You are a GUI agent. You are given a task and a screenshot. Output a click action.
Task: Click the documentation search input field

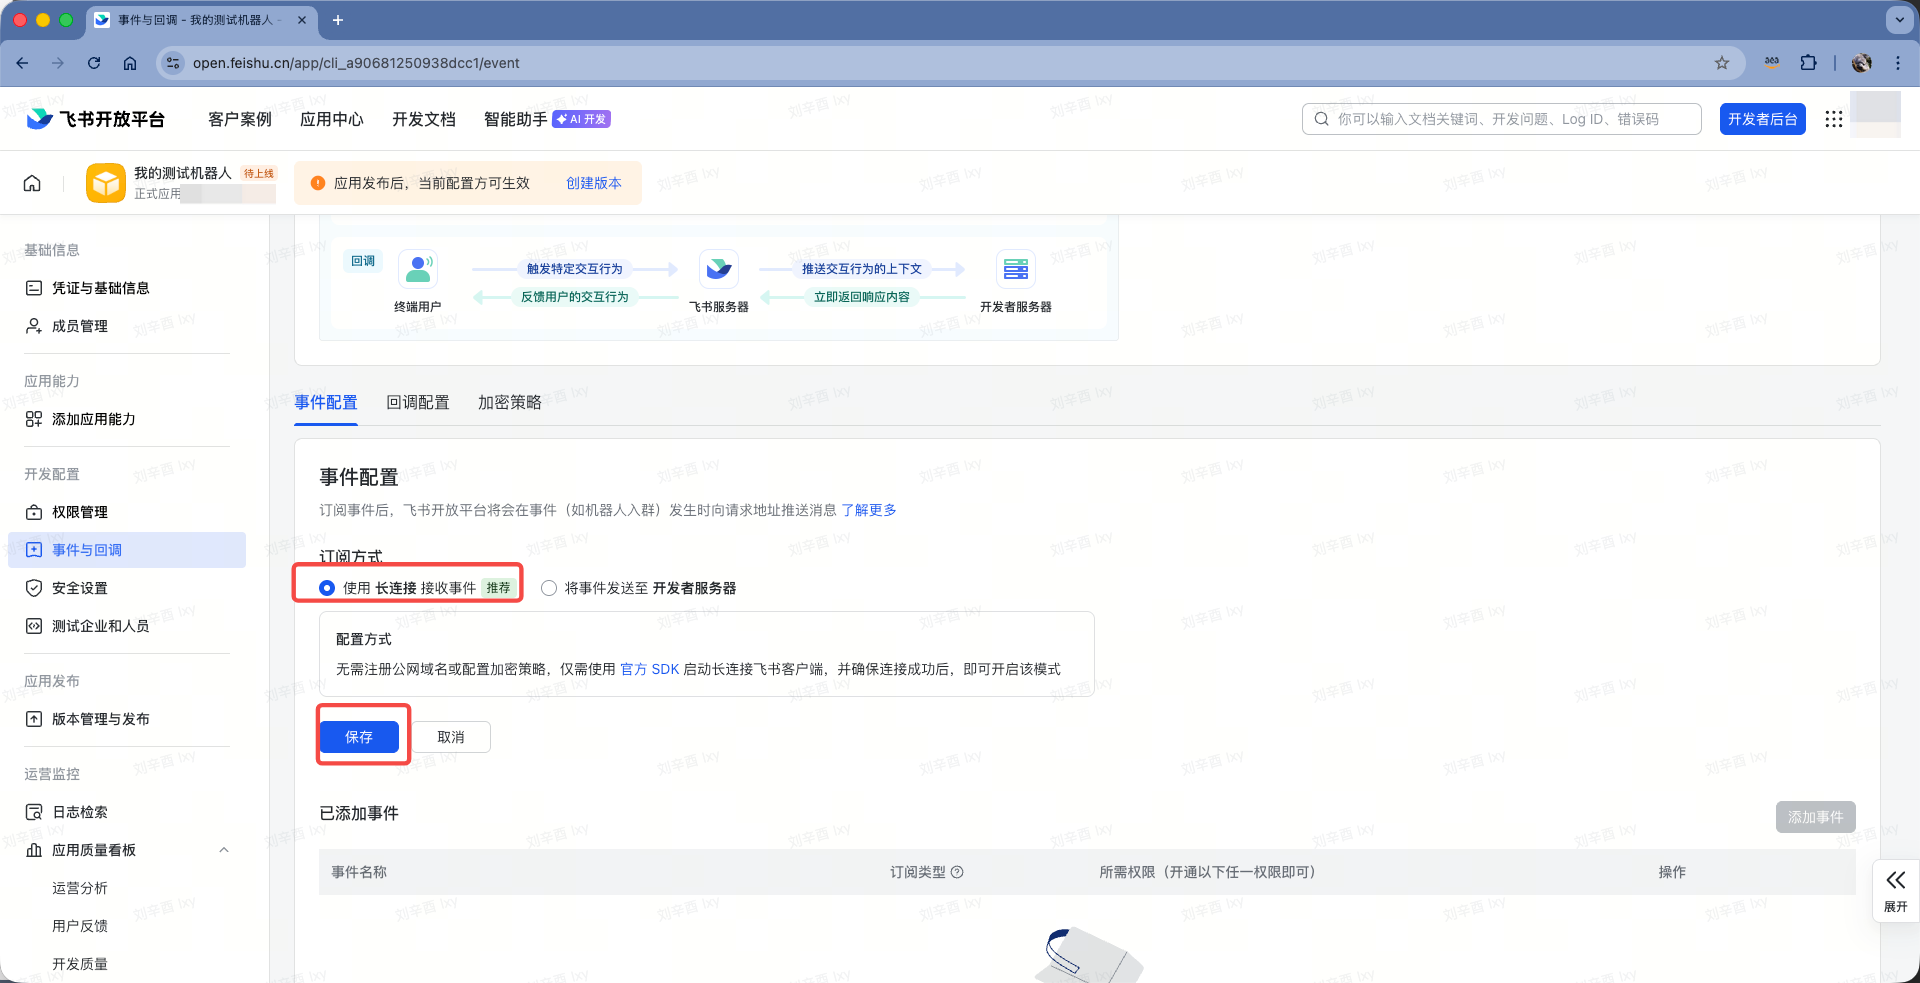tap(1510, 119)
